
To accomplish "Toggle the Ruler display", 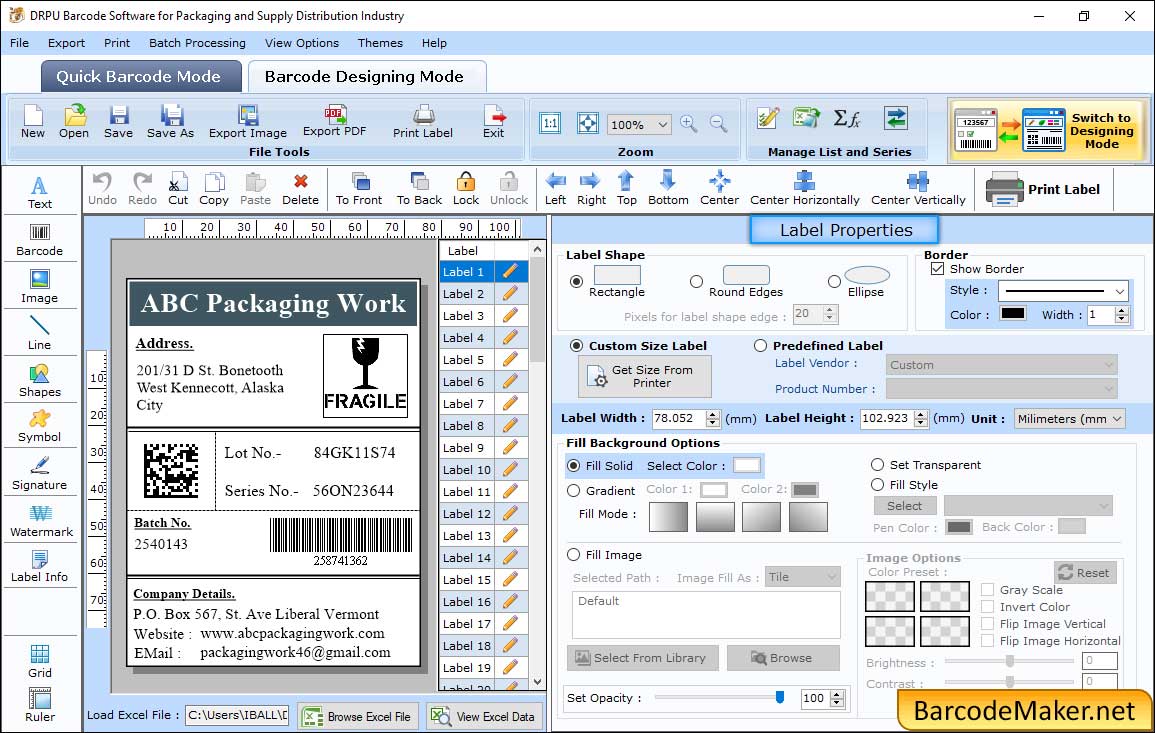I will coord(40,706).
